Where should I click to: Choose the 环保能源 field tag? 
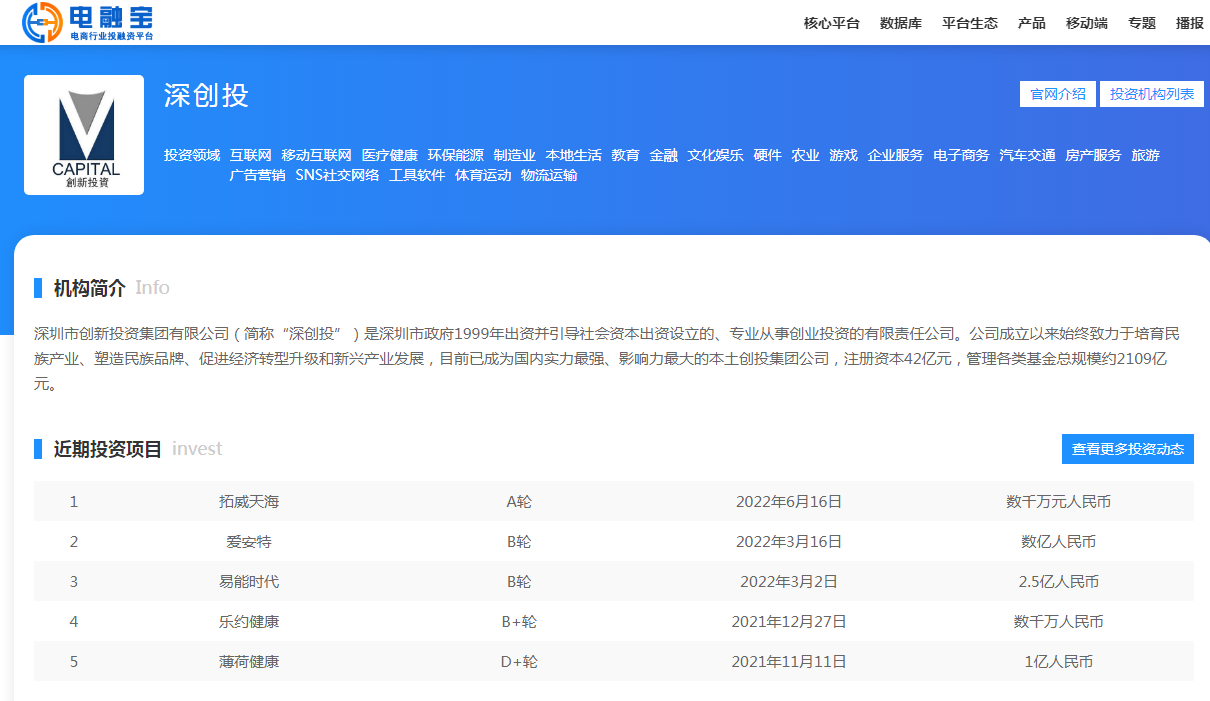(456, 155)
